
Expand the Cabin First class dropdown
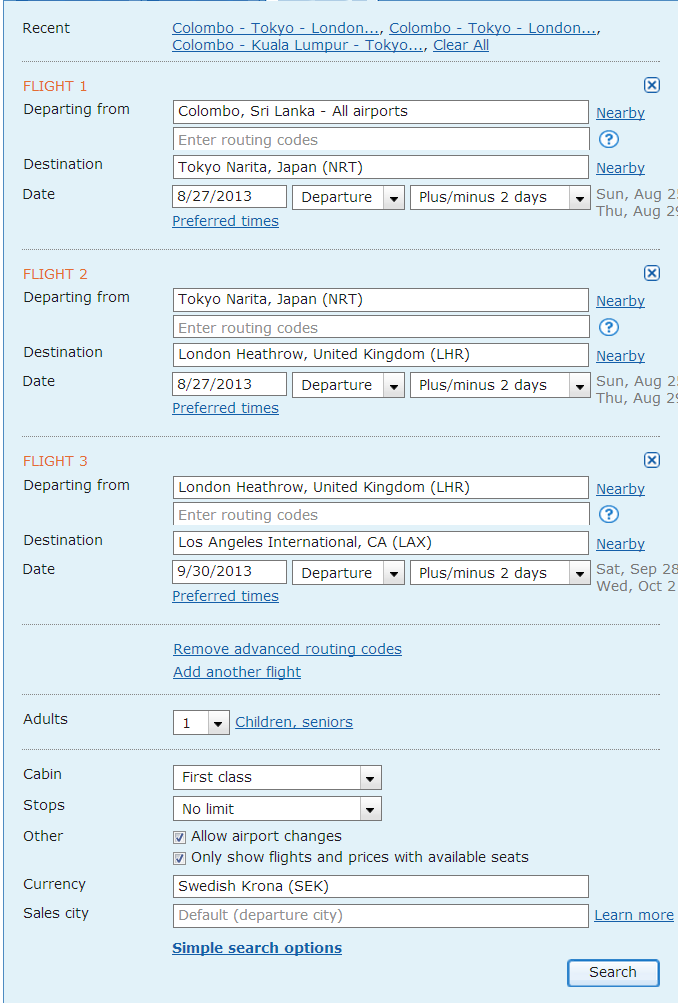click(x=370, y=778)
